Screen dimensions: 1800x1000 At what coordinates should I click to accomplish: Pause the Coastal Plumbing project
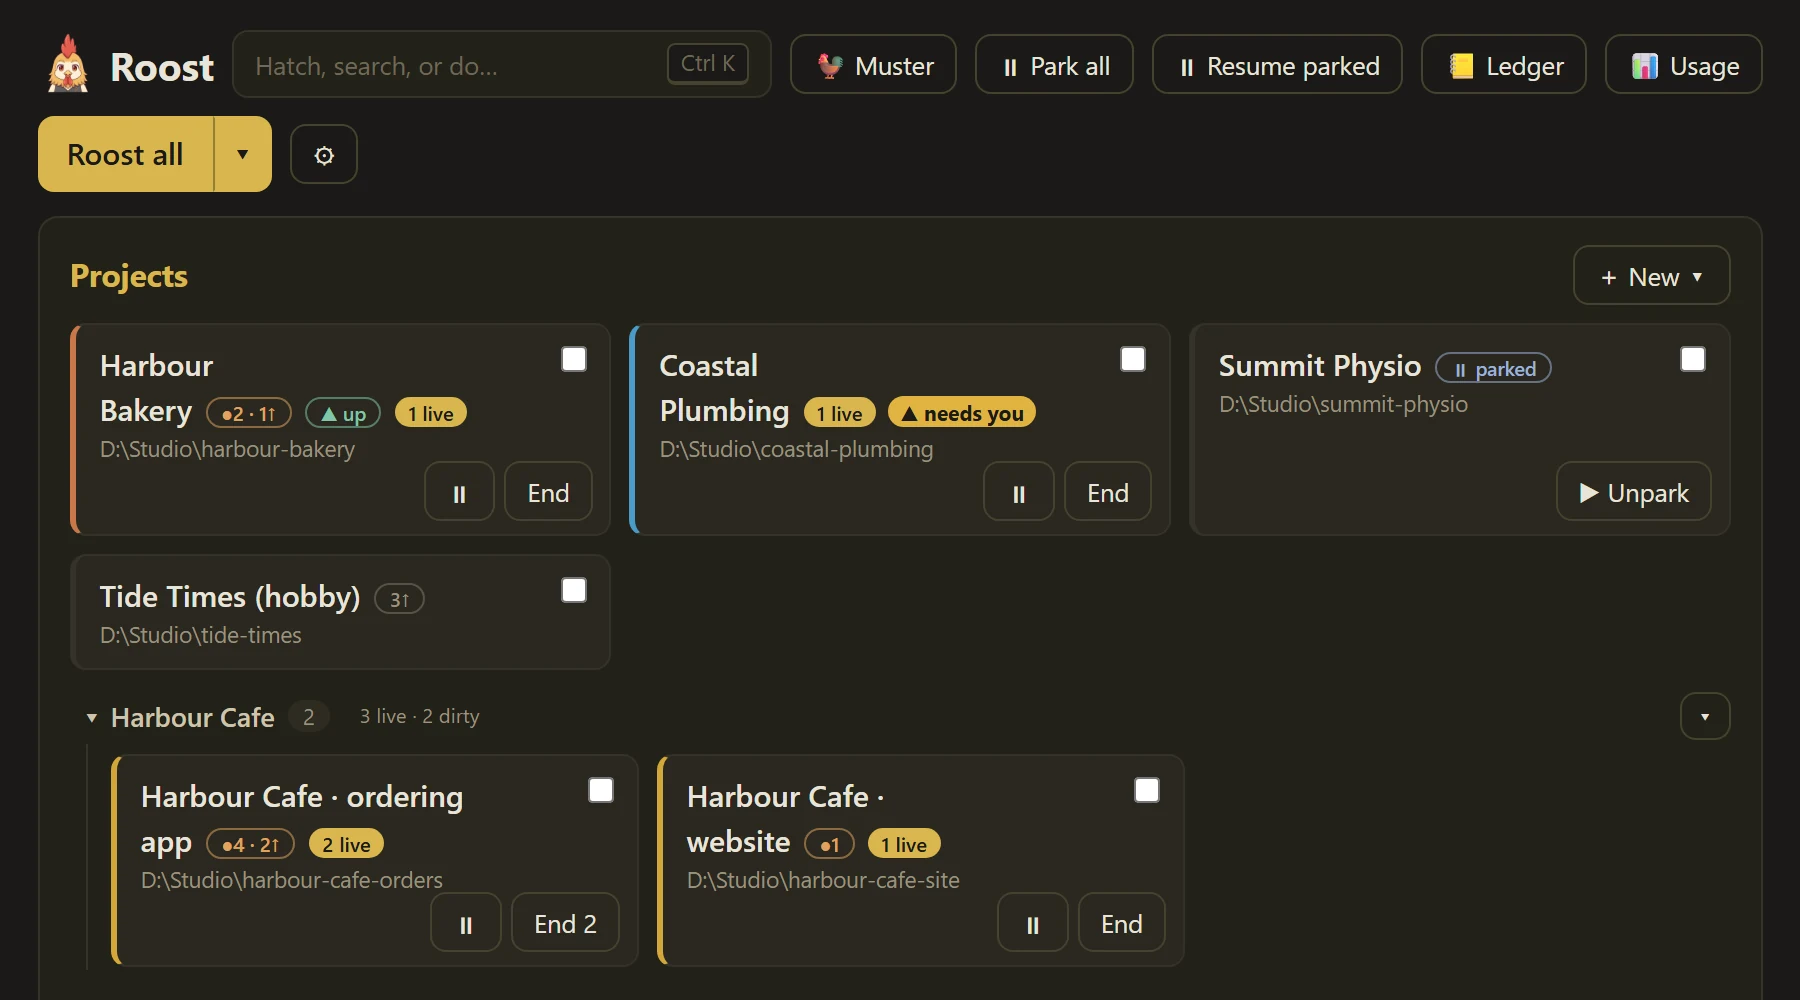pyautogui.click(x=1019, y=492)
